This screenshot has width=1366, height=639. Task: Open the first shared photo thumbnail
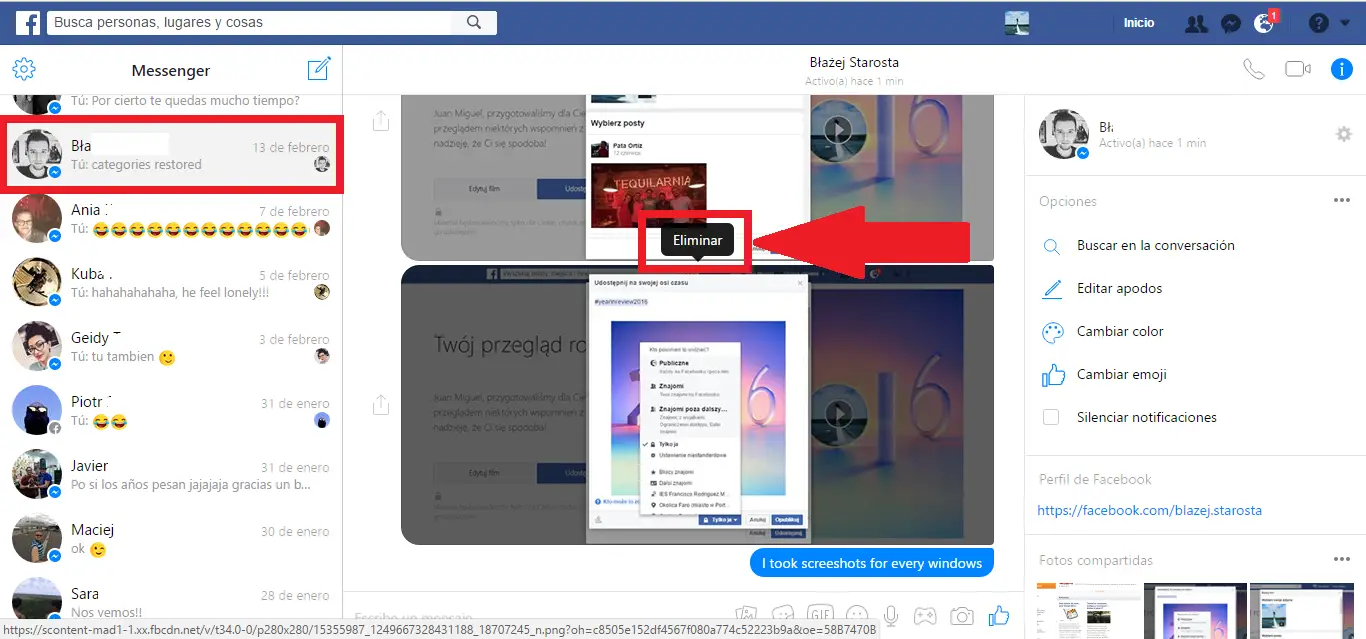1087,611
